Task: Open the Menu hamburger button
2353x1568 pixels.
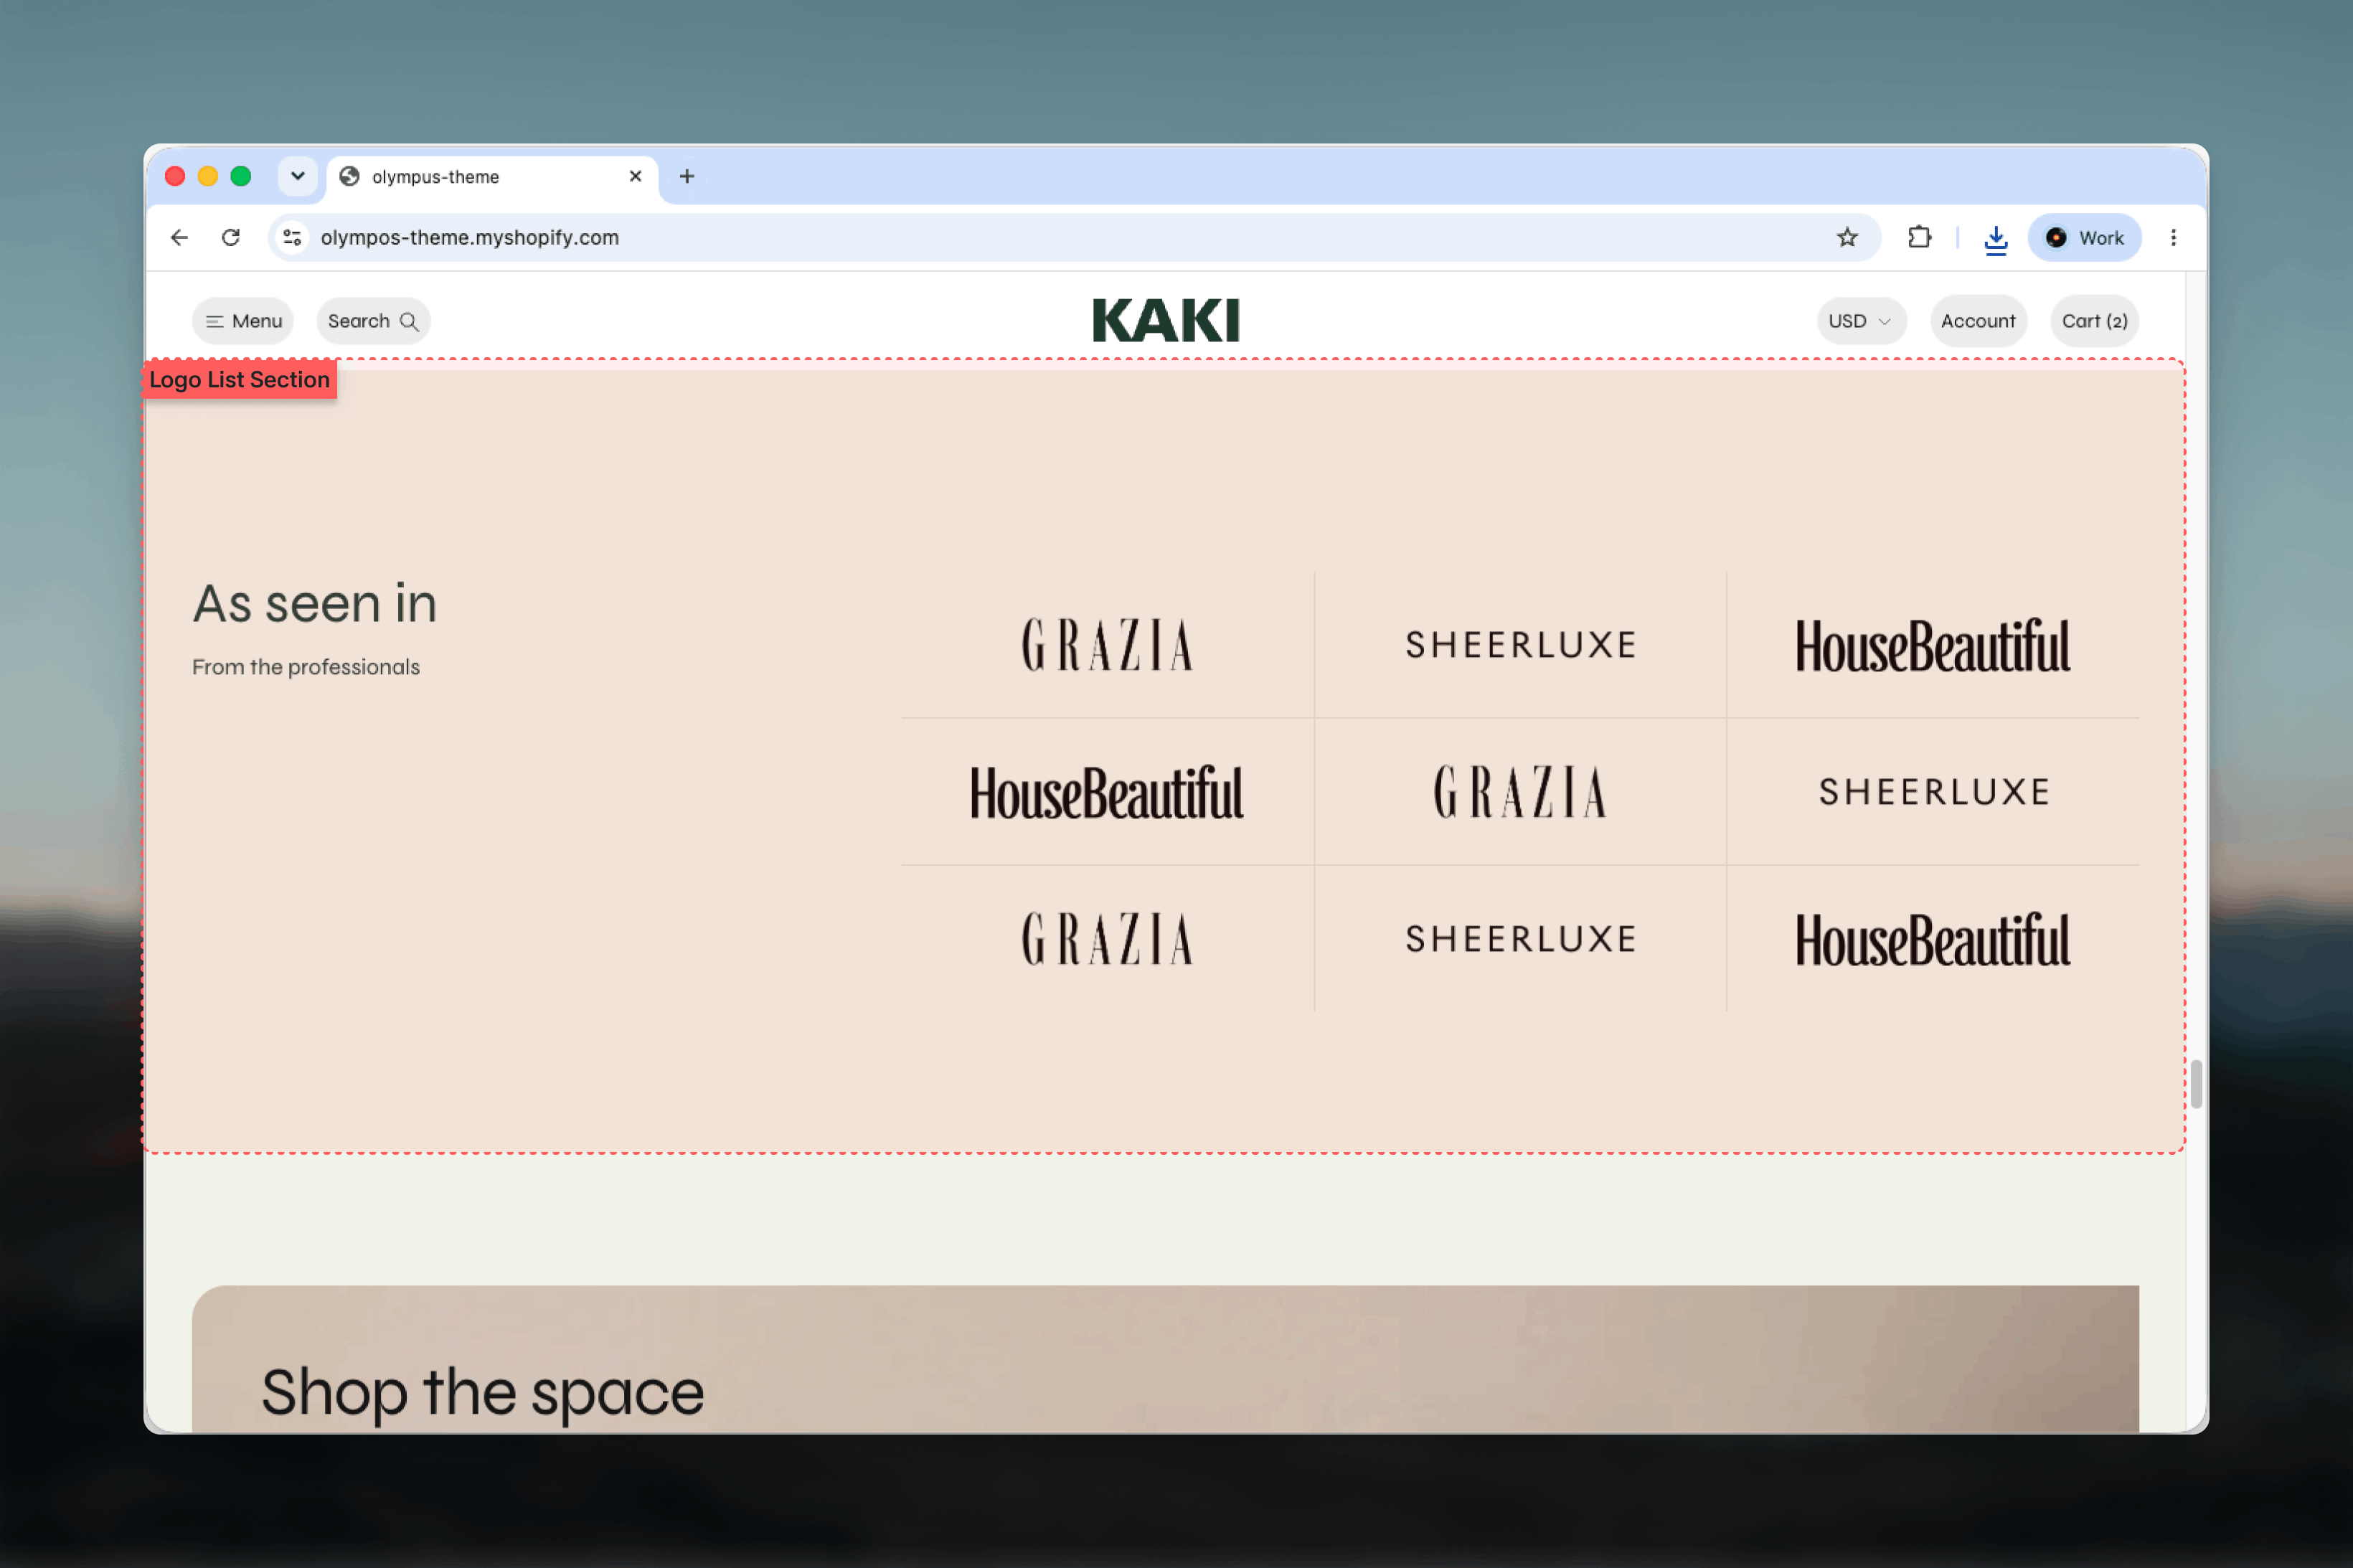Action: [243, 321]
